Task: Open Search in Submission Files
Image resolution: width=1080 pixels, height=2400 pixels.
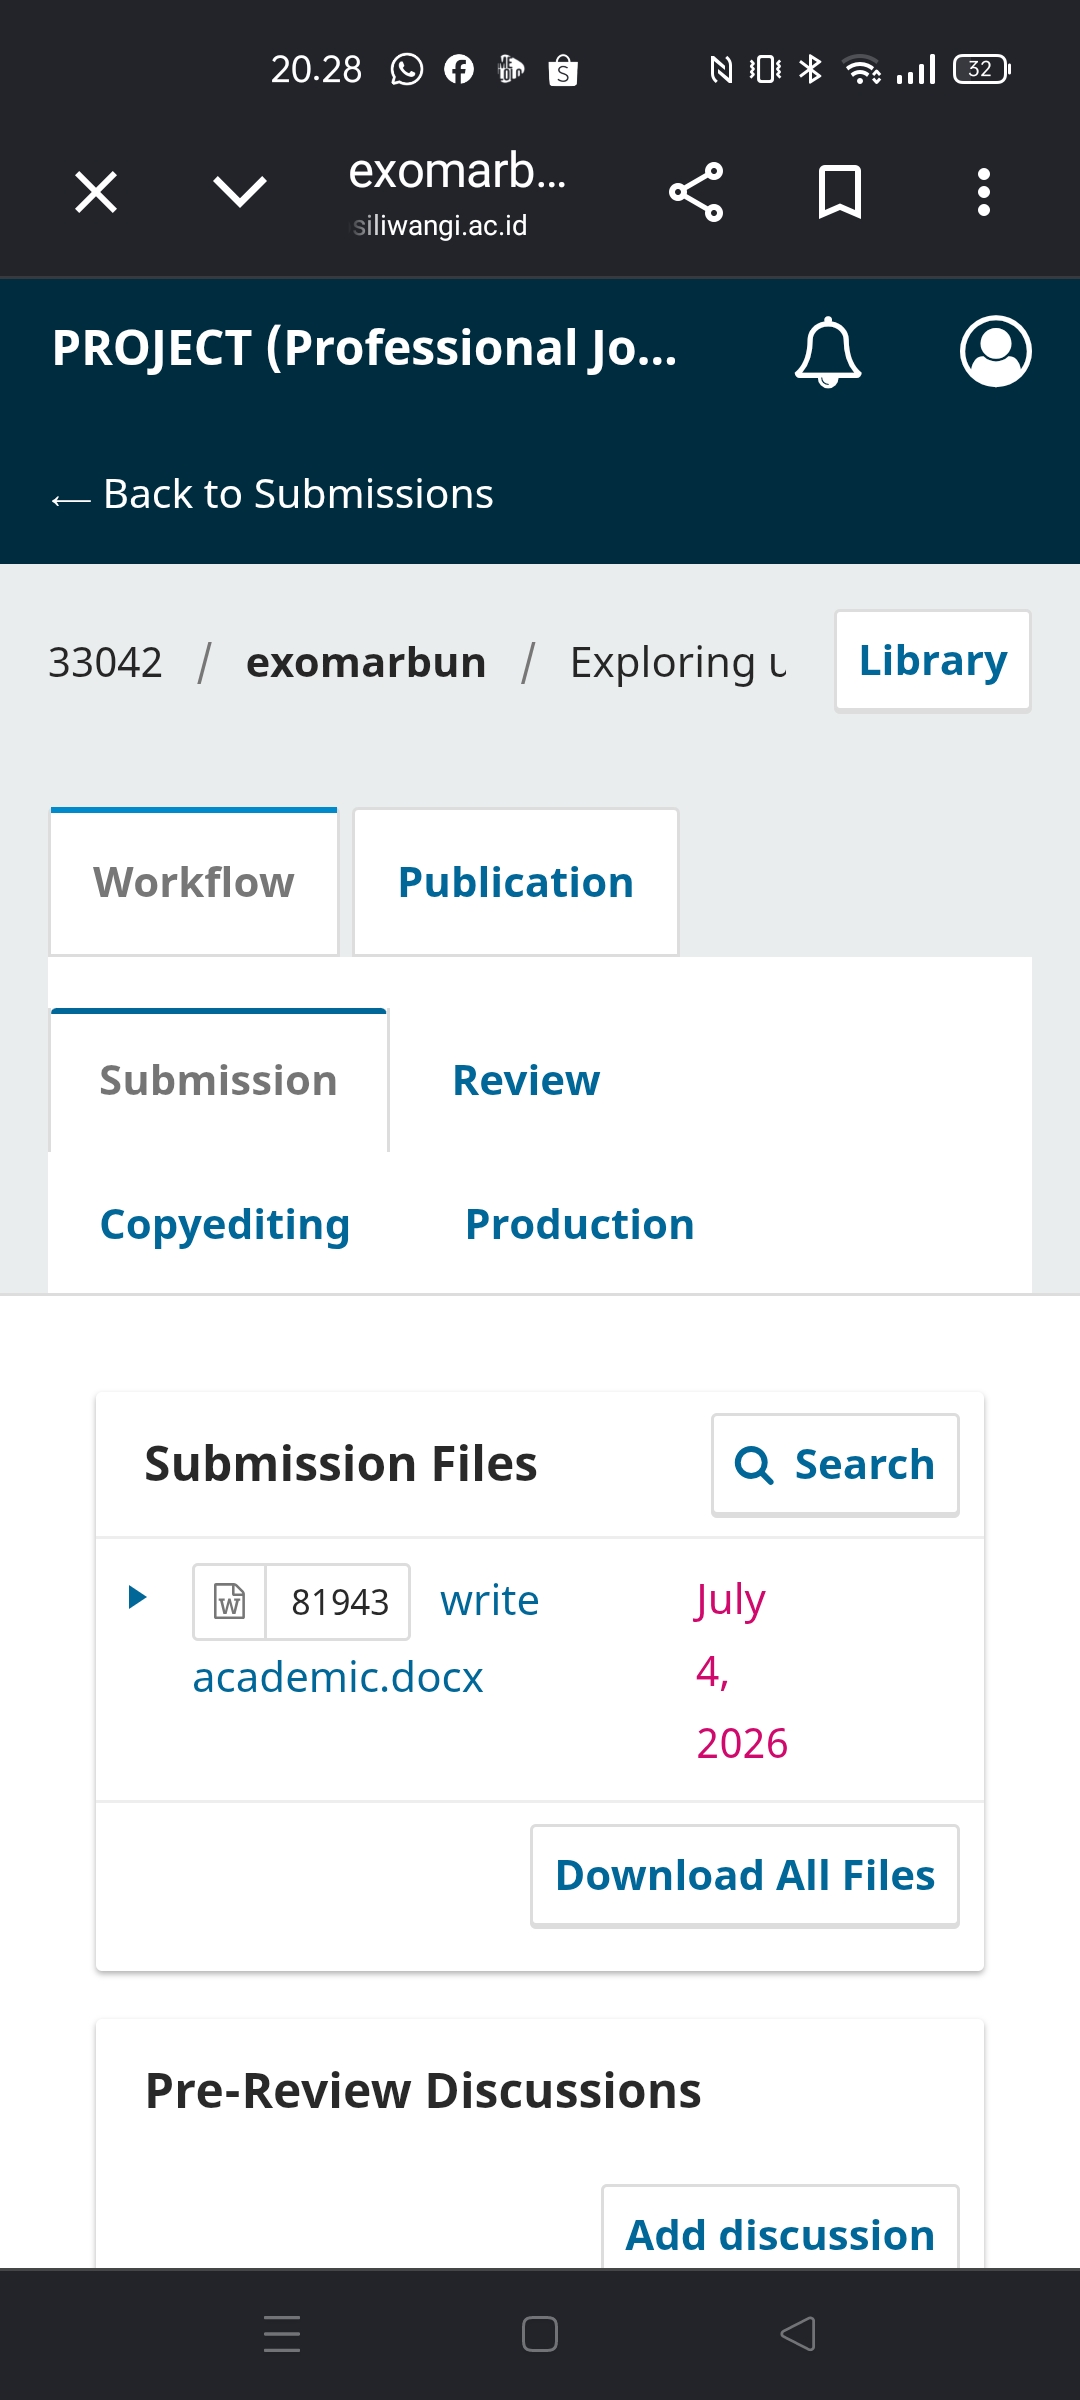Action: pos(835,1465)
